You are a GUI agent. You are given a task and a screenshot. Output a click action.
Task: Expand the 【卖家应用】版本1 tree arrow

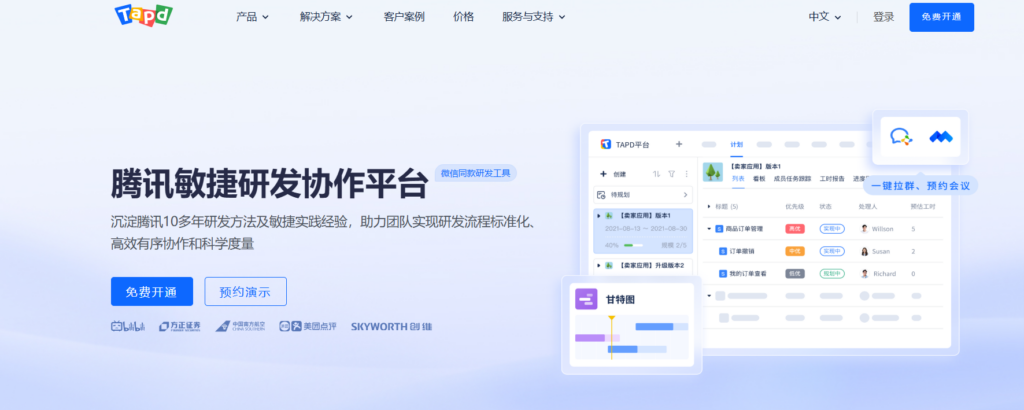pyautogui.click(x=599, y=215)
